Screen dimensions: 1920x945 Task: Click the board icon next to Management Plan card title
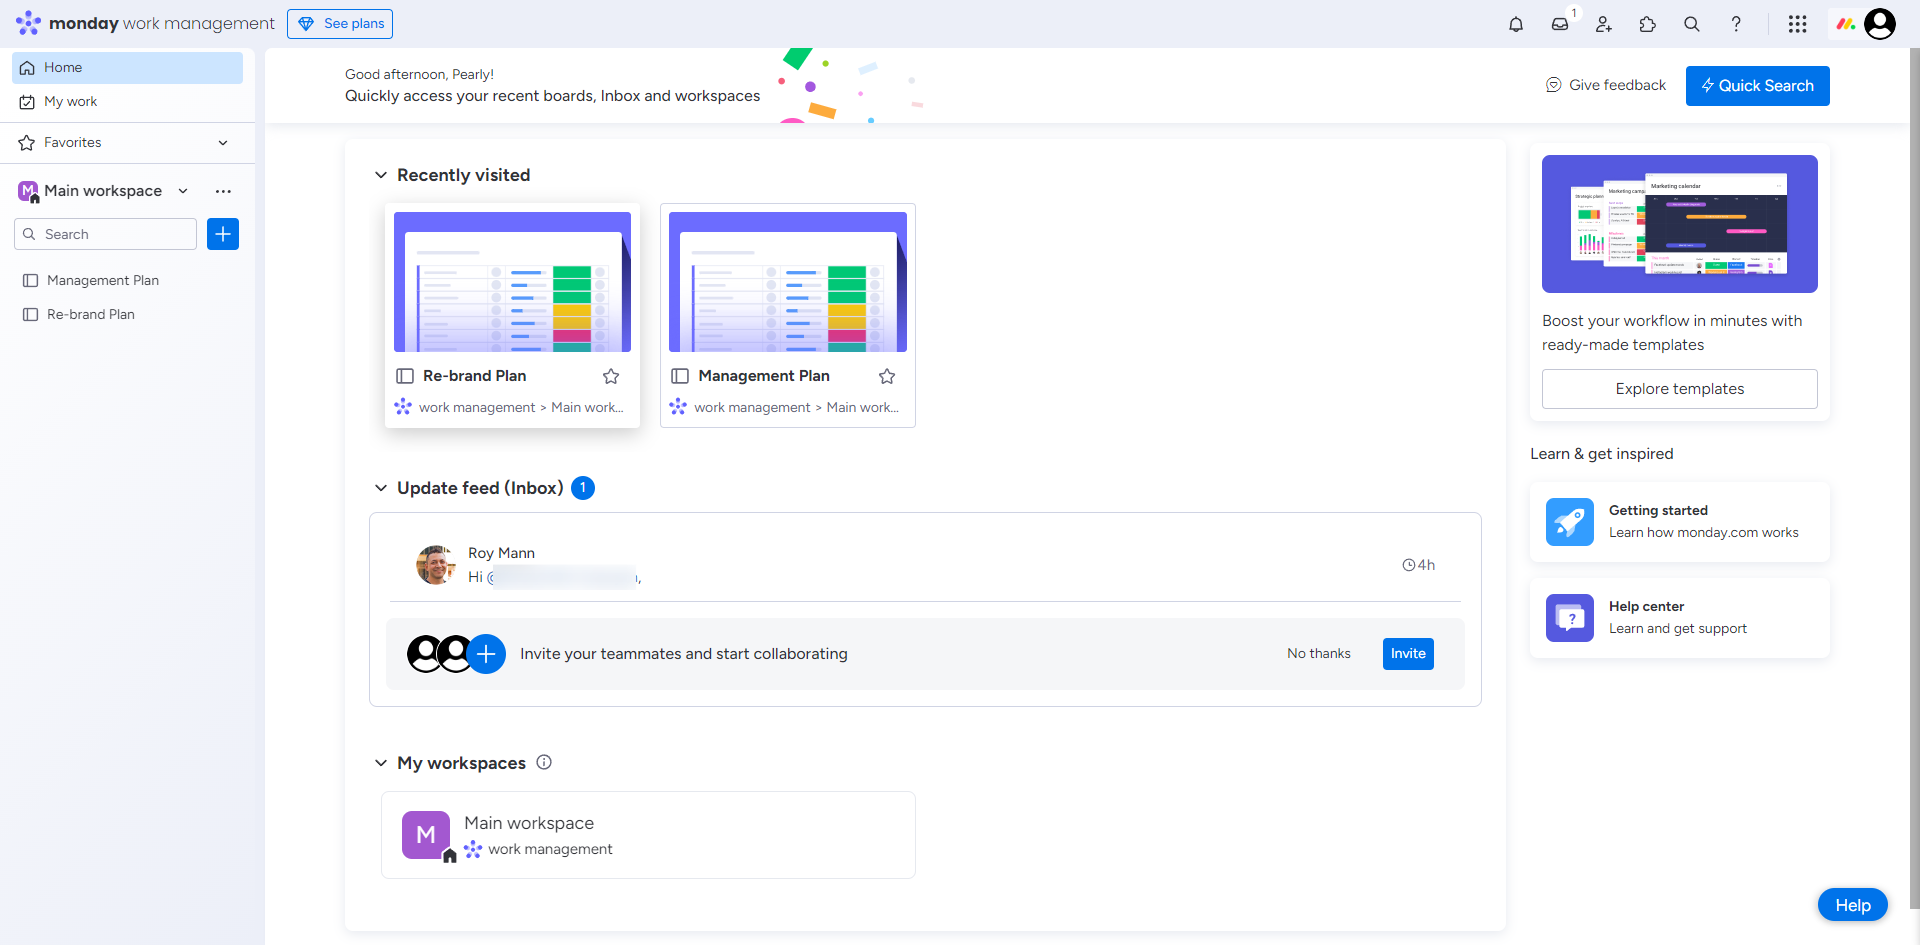pyautogui.click(x=680, y=376)
